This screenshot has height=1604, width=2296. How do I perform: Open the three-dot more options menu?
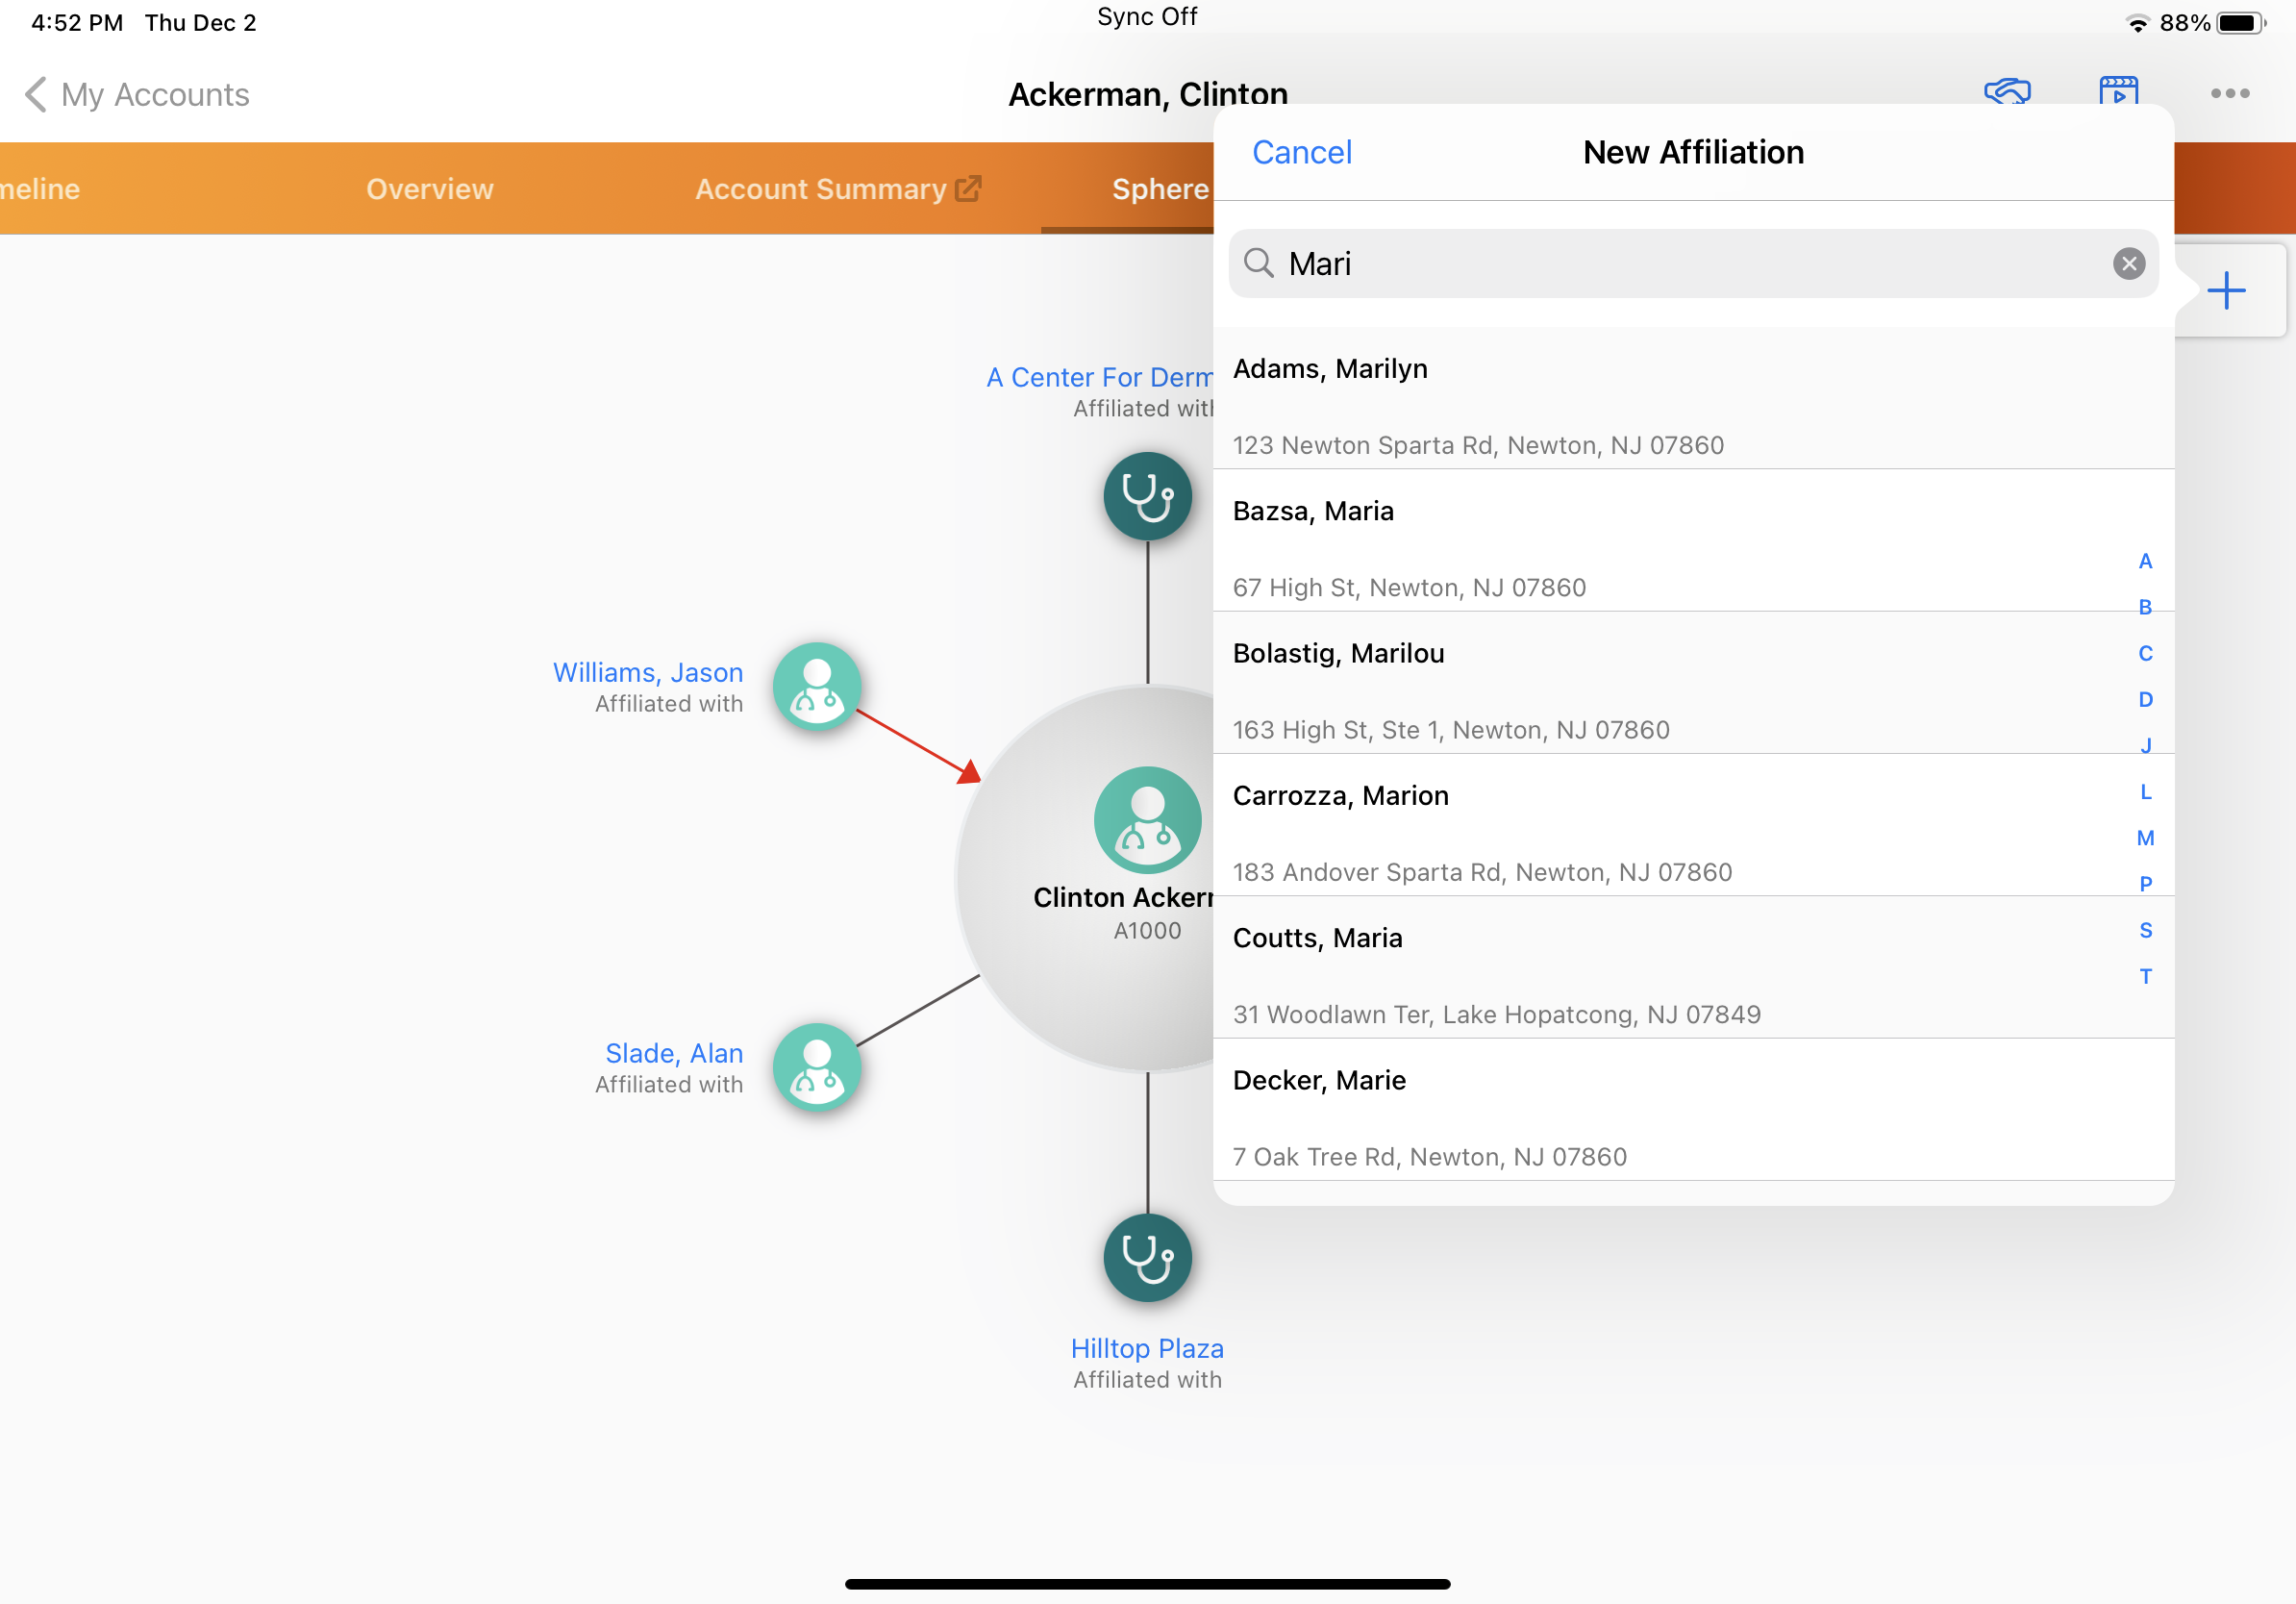(2229, 93)
